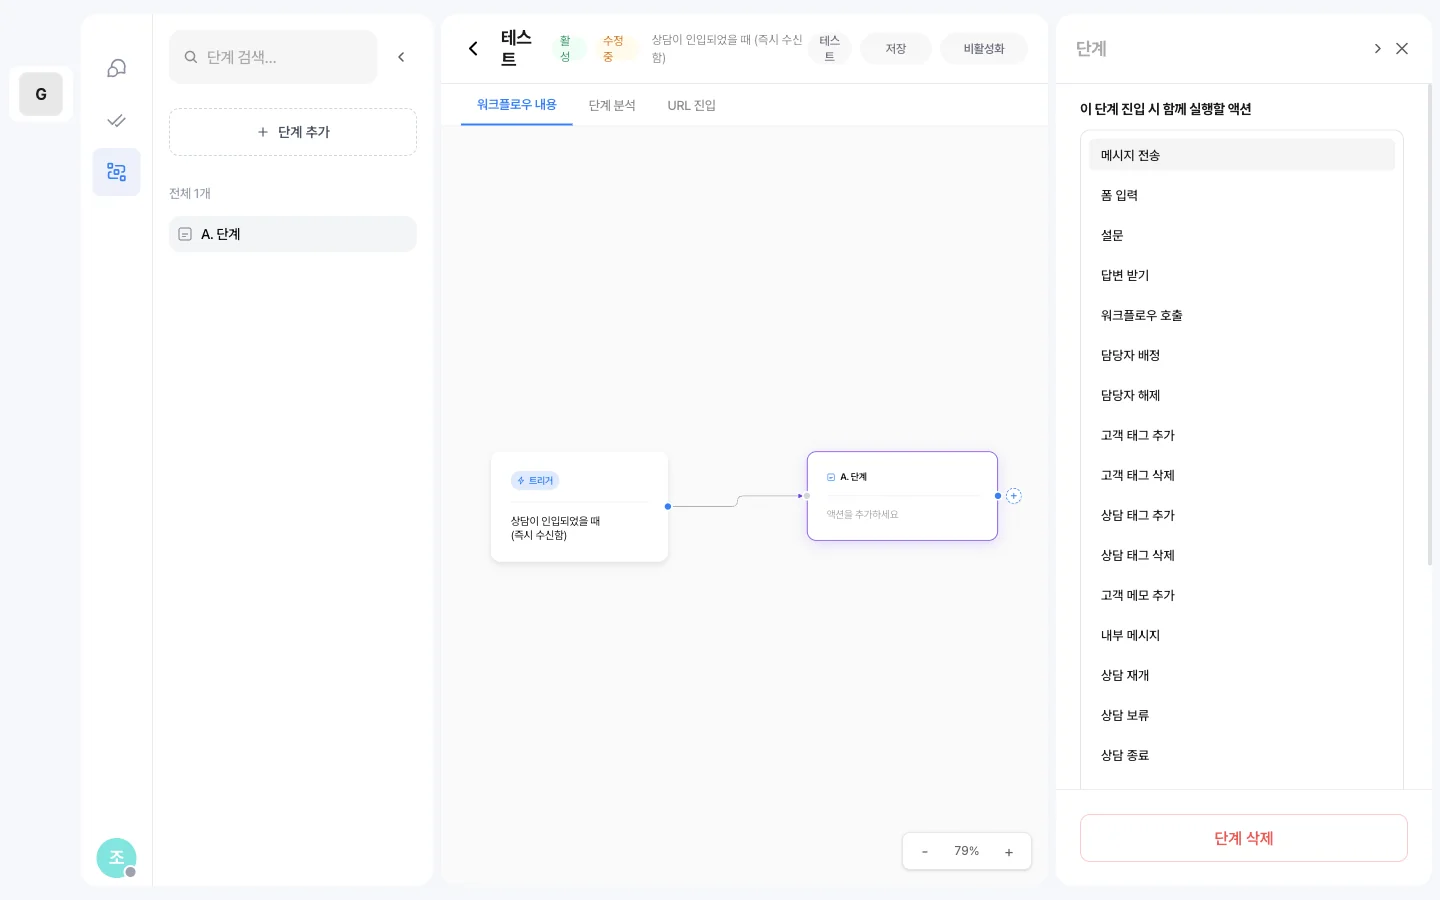Click the 비활성화 button
The height and width of the screenshot is (900, 1440).
(984, 48)
